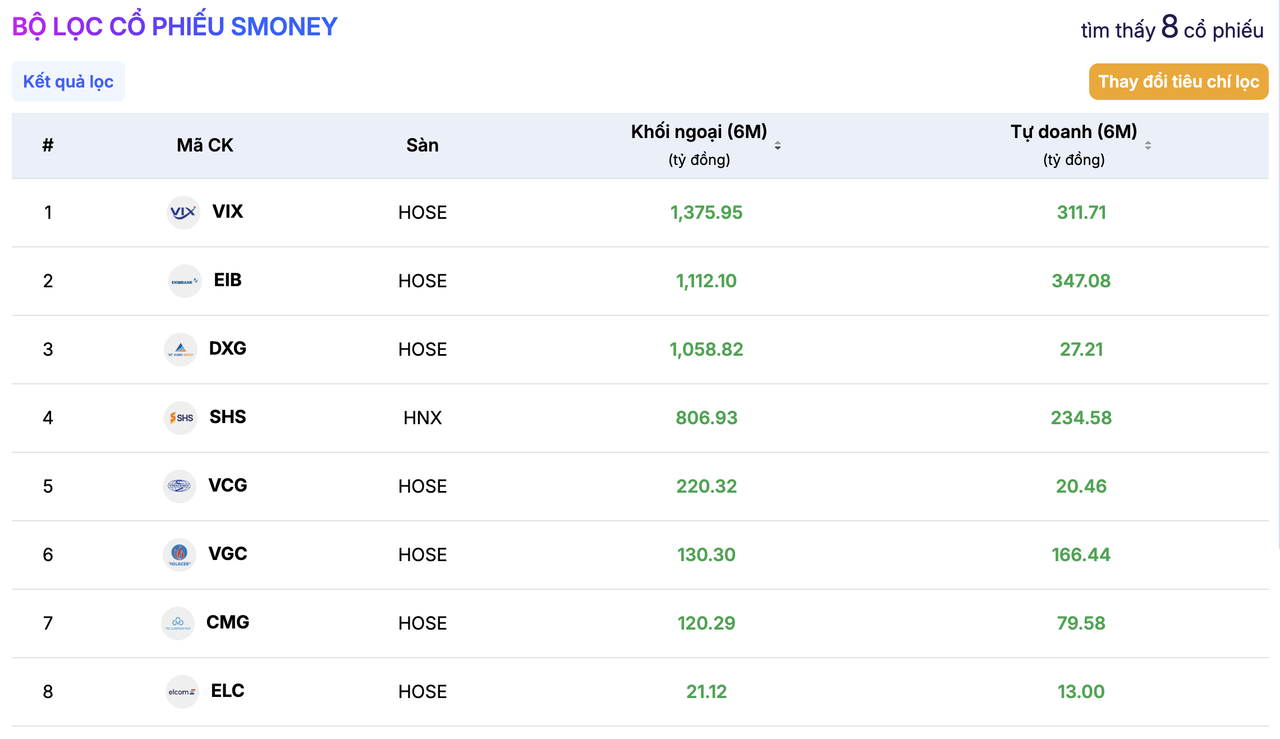Open DXG stock ticker link
Viewport: 1280px width, 739px height.
tap(228, 349)
